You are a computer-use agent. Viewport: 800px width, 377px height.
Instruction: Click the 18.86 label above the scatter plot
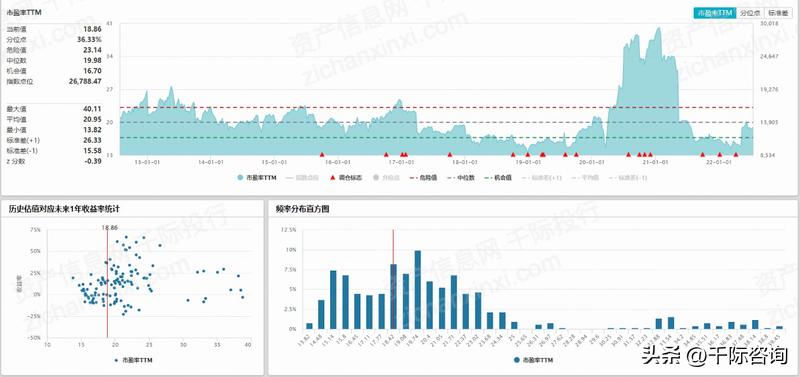tap(110, 228)
